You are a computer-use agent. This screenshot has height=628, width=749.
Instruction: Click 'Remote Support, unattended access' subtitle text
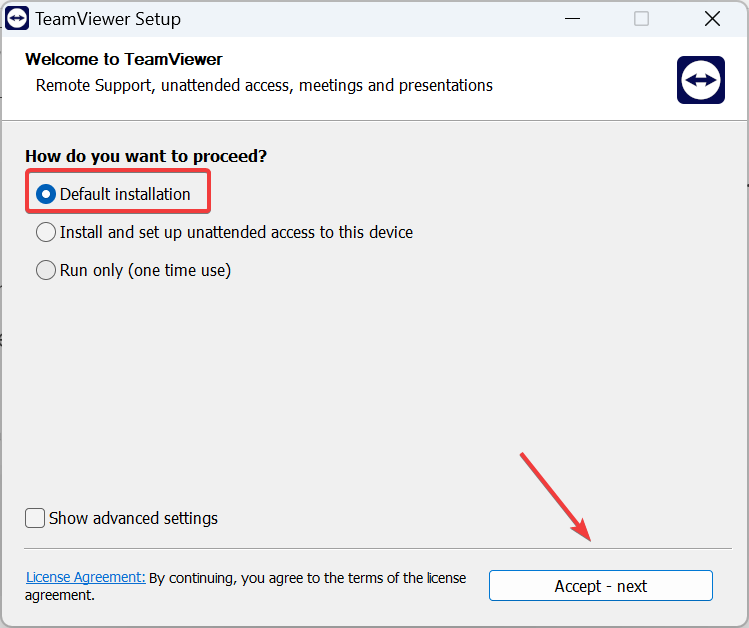pyautogui.click(x=264, y=85)
